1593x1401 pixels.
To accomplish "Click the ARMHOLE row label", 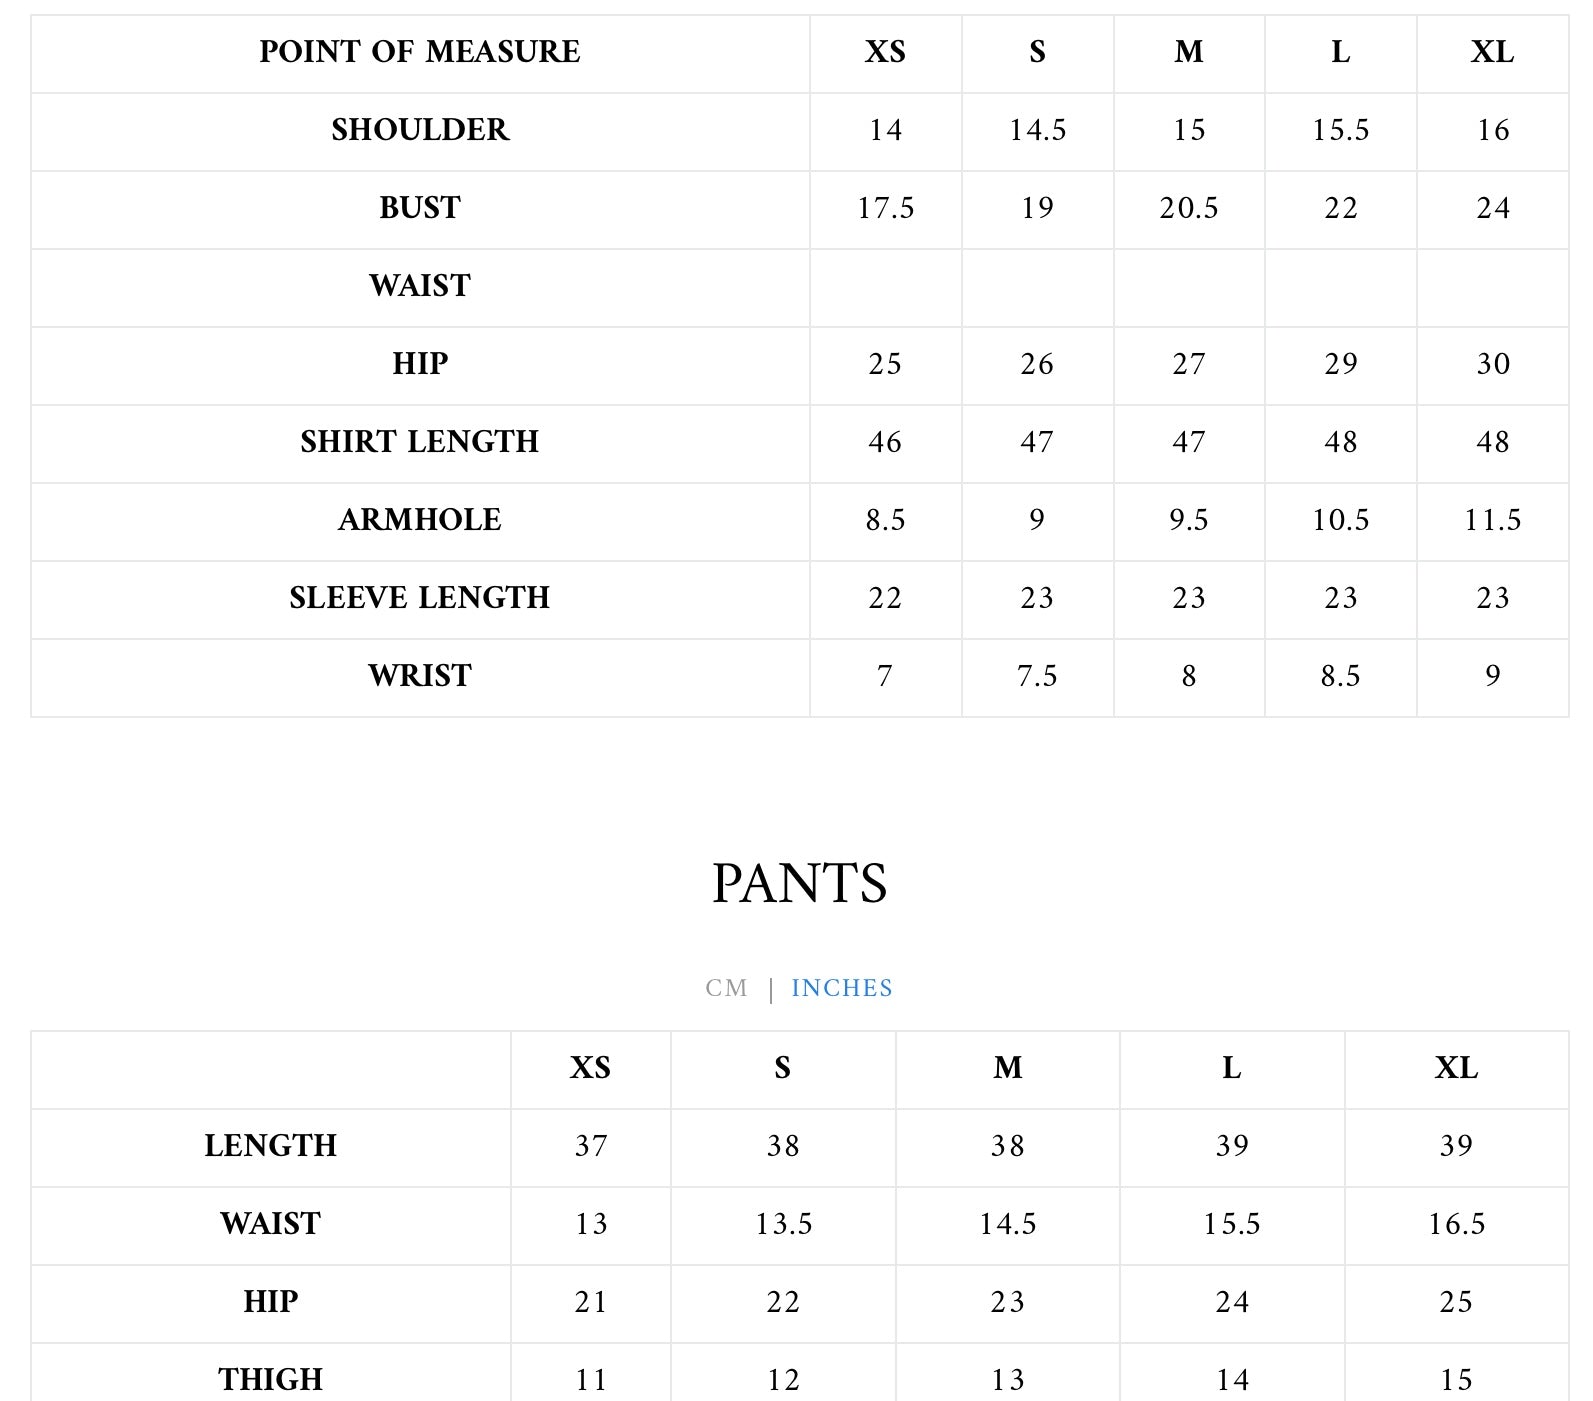I will click(x=420, y=520).
